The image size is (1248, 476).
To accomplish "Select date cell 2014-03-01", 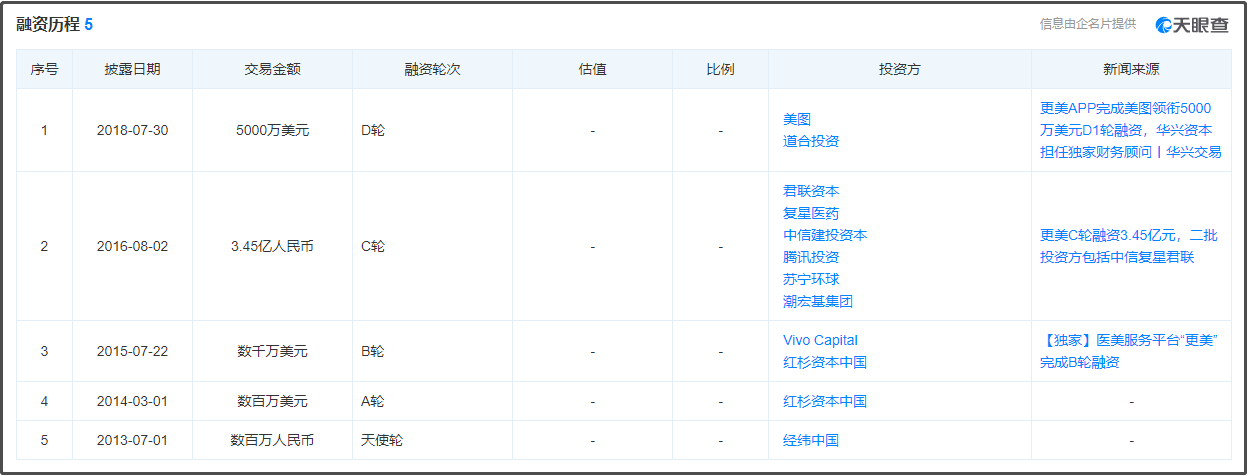I will [x=132, y=401].
